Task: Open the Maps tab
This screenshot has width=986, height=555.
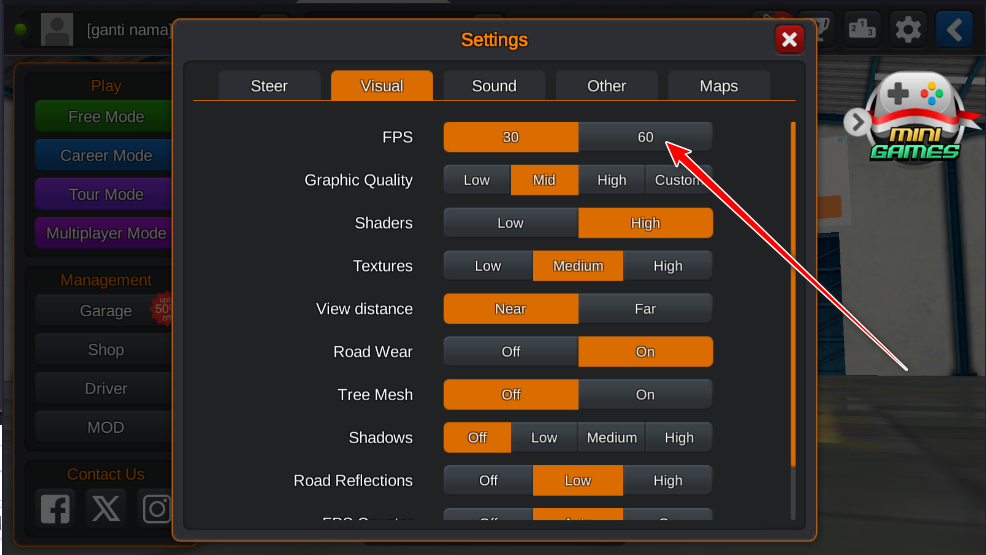Action: [719, 85]
